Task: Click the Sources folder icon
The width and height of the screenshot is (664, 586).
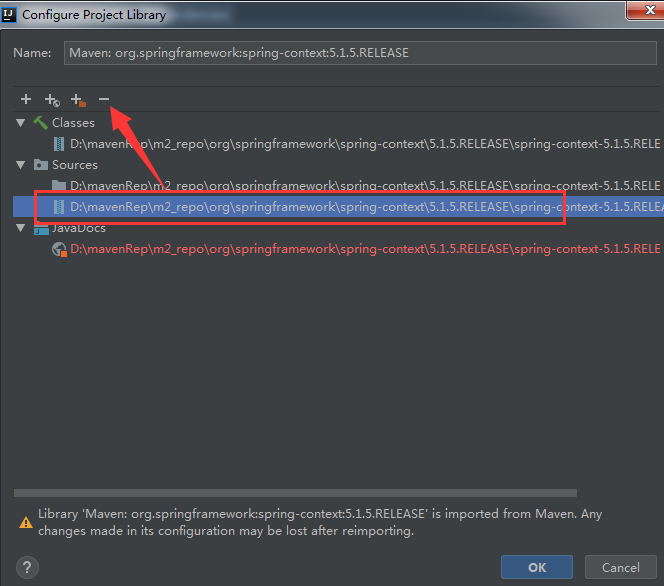Action: [x=41, y=165]
